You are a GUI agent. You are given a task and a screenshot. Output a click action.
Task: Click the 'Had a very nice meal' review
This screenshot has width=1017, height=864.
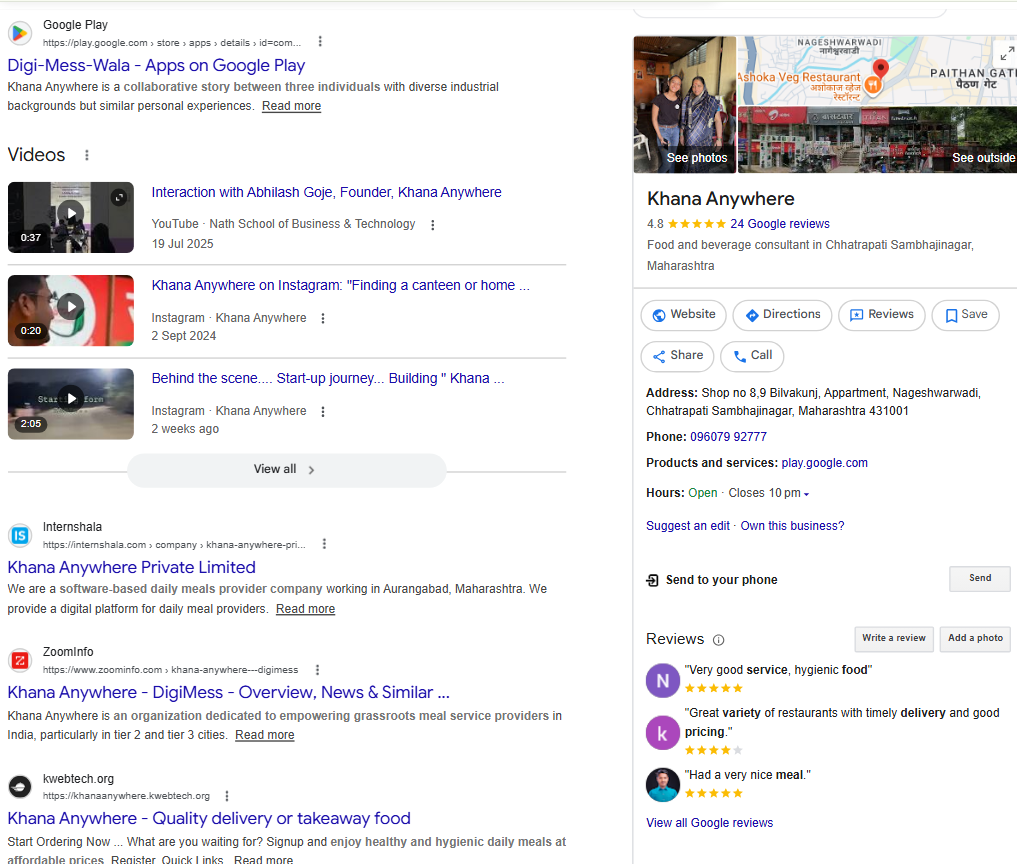pyautogui.click(x=747, y=775)
